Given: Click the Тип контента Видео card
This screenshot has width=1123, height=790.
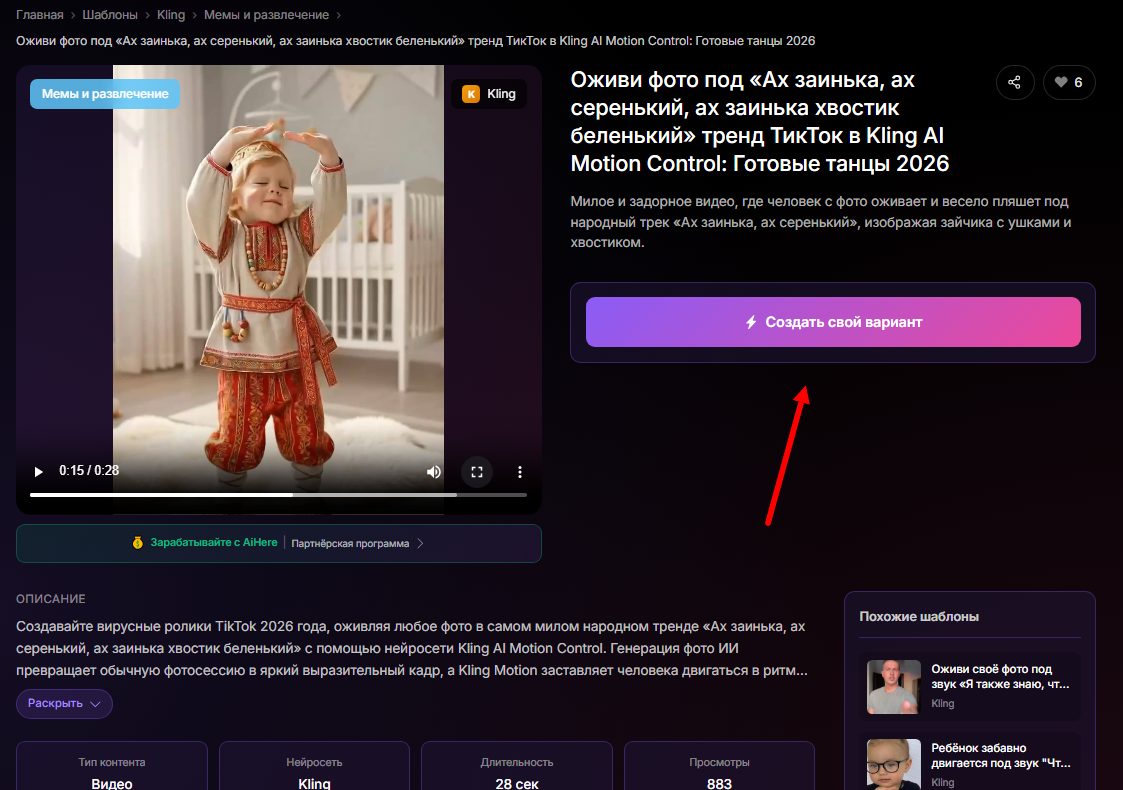Looking at the screenshot, I should pyautogui.click(x=112, y=766).
